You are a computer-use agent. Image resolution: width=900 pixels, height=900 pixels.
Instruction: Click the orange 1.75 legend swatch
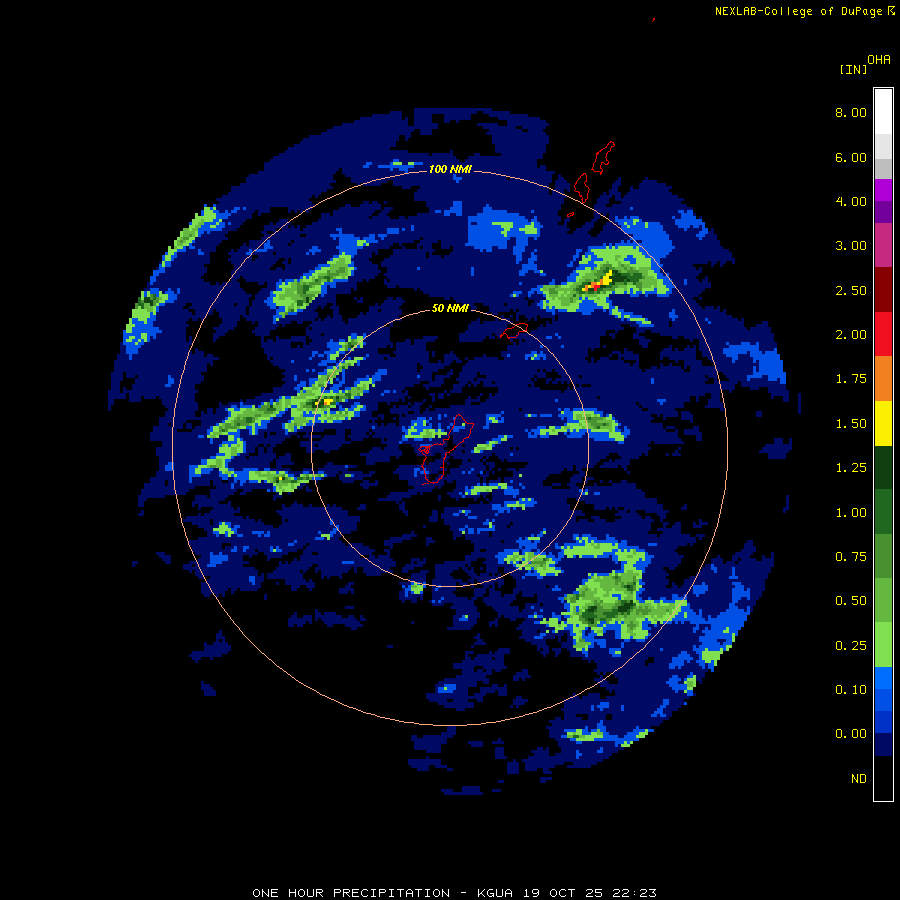[x=883, y=379]
